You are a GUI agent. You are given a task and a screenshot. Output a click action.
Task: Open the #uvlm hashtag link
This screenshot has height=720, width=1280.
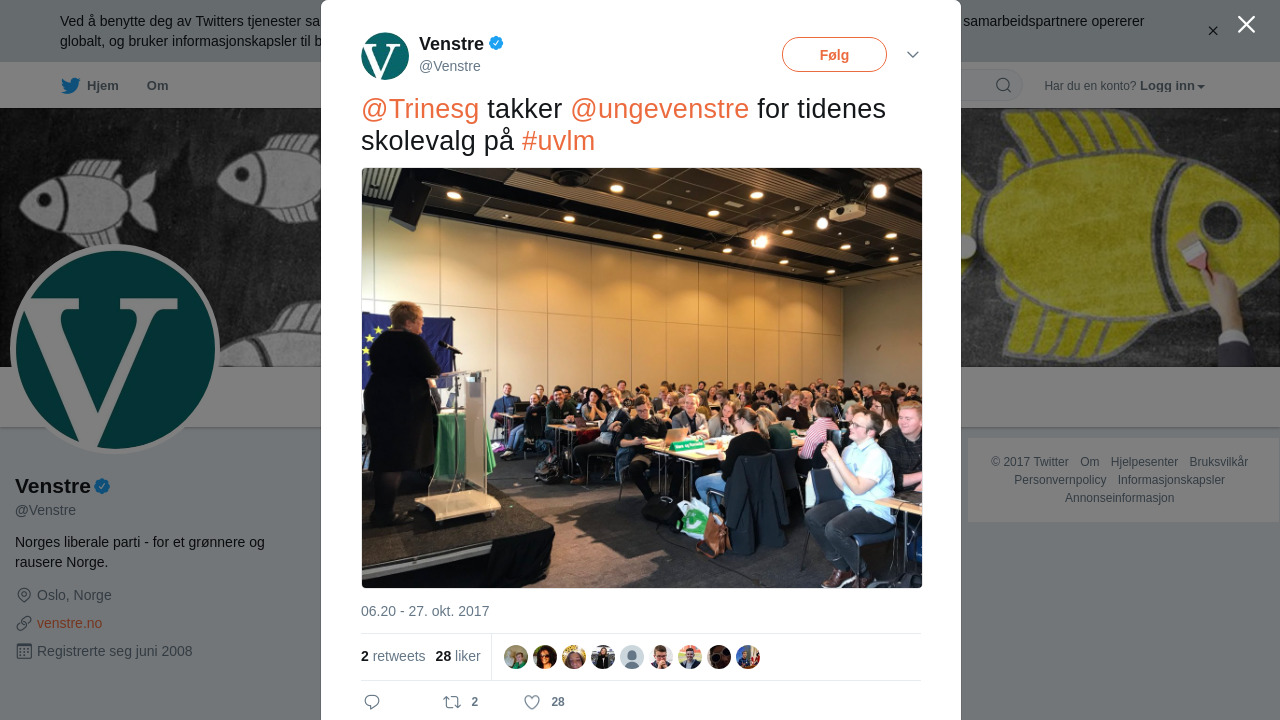(558, 141)
